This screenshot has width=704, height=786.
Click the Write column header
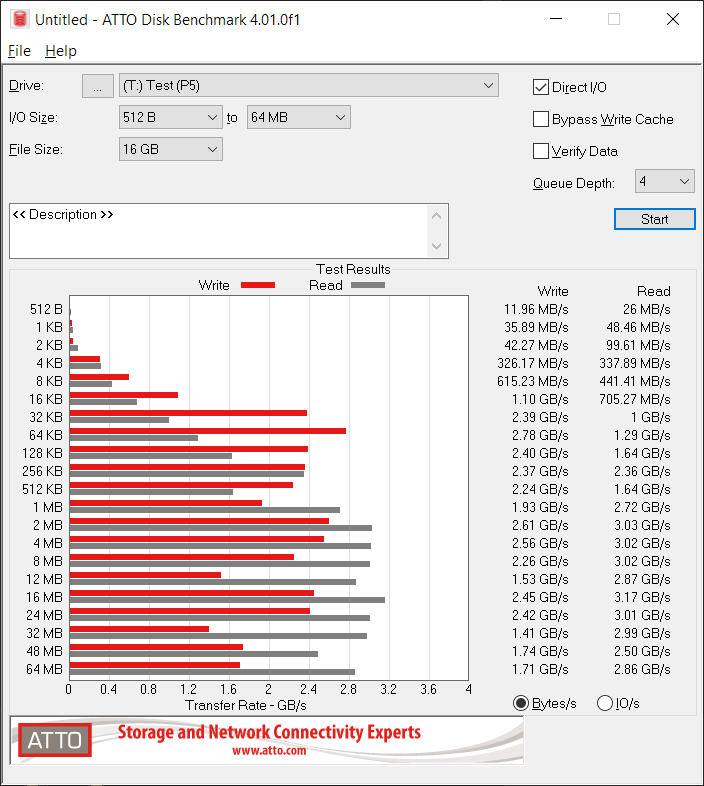pyautogui.click(x=553, y=291)
